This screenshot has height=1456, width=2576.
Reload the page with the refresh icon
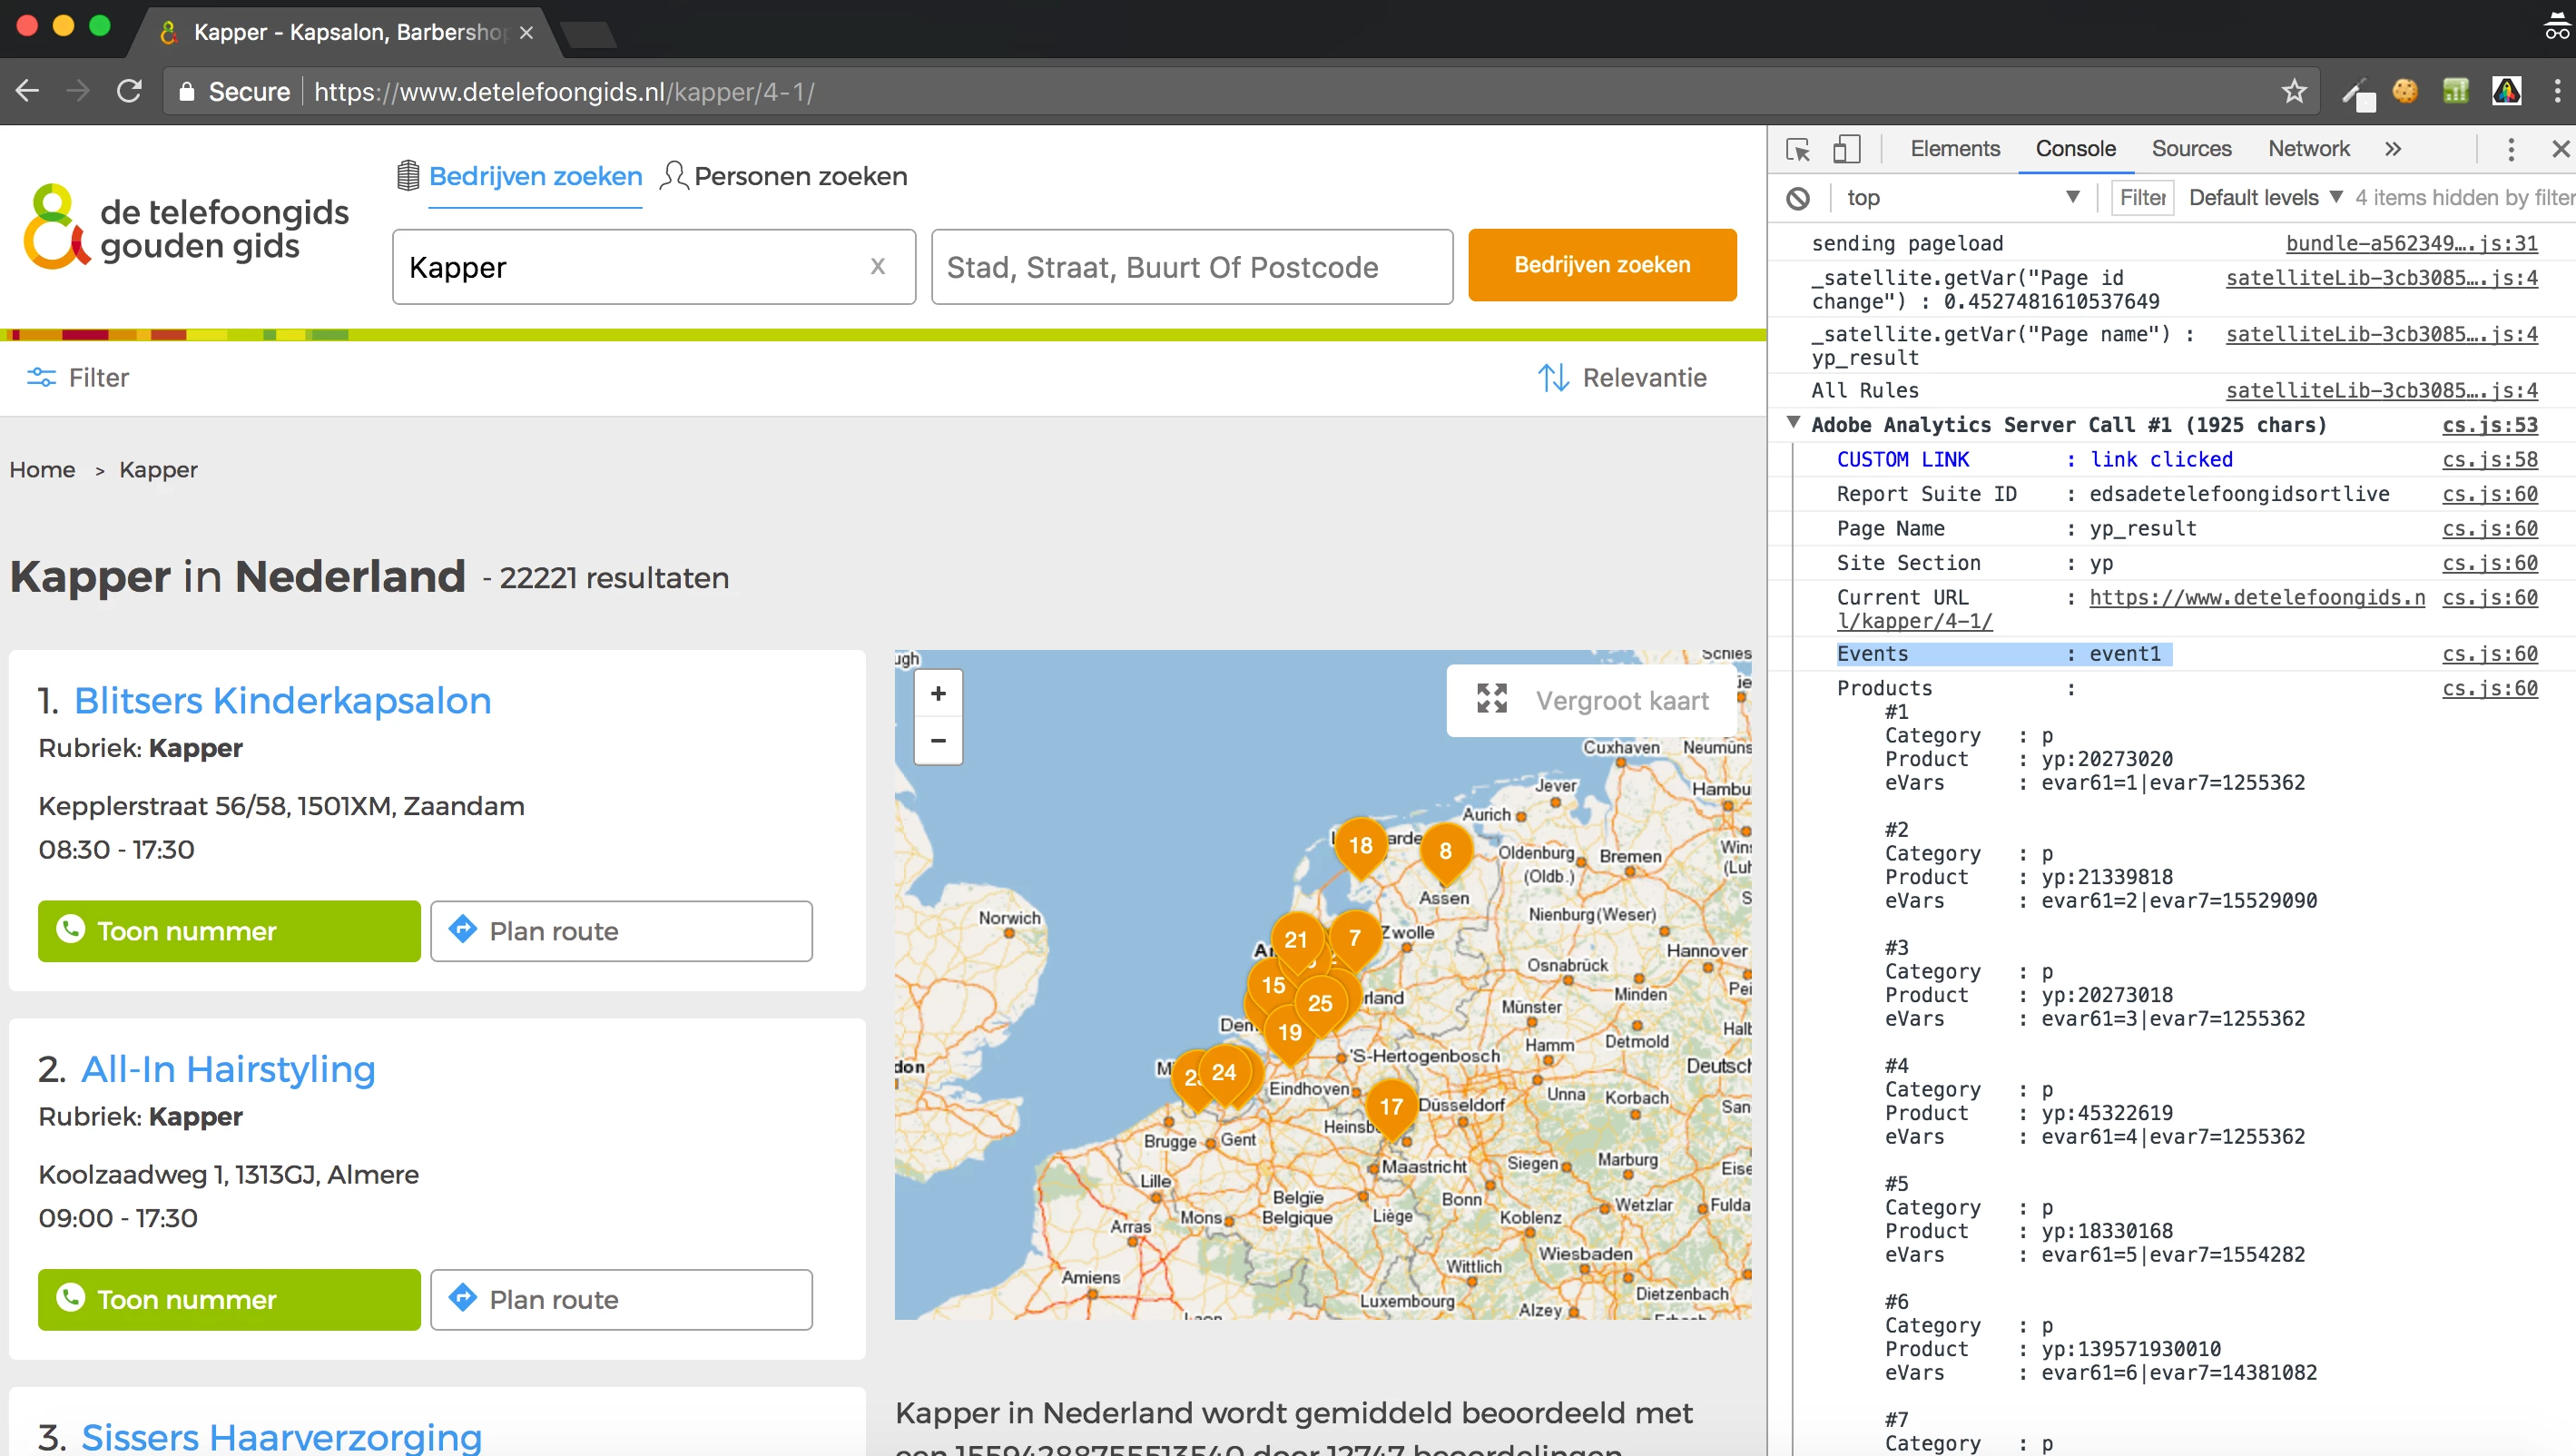(129, 92)
